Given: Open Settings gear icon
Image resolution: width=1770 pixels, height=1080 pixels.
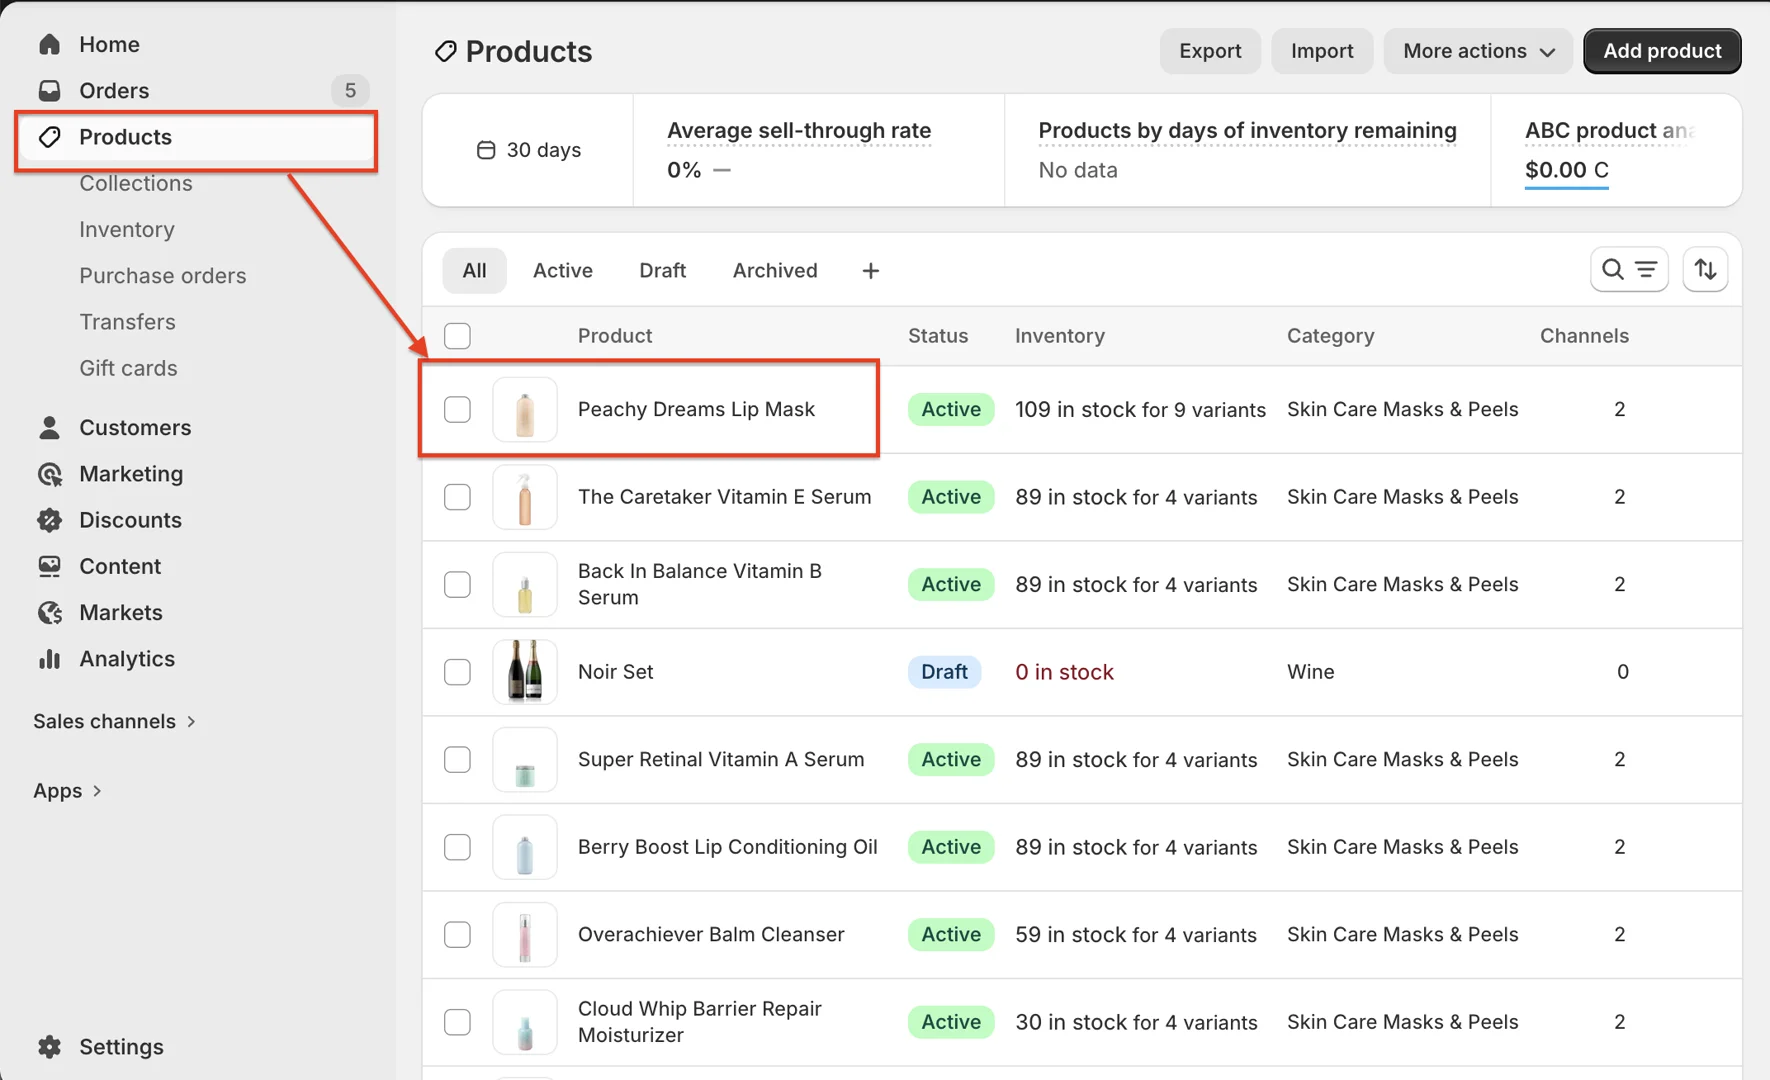Looking at the screenshot, I should coord(49,1047).
